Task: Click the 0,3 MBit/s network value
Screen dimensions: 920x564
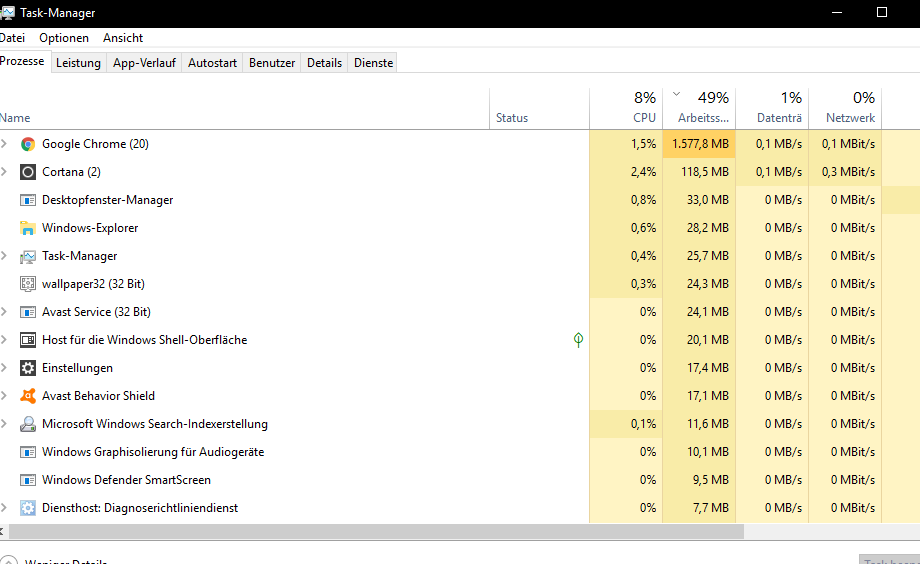Action: coord(848,172)
